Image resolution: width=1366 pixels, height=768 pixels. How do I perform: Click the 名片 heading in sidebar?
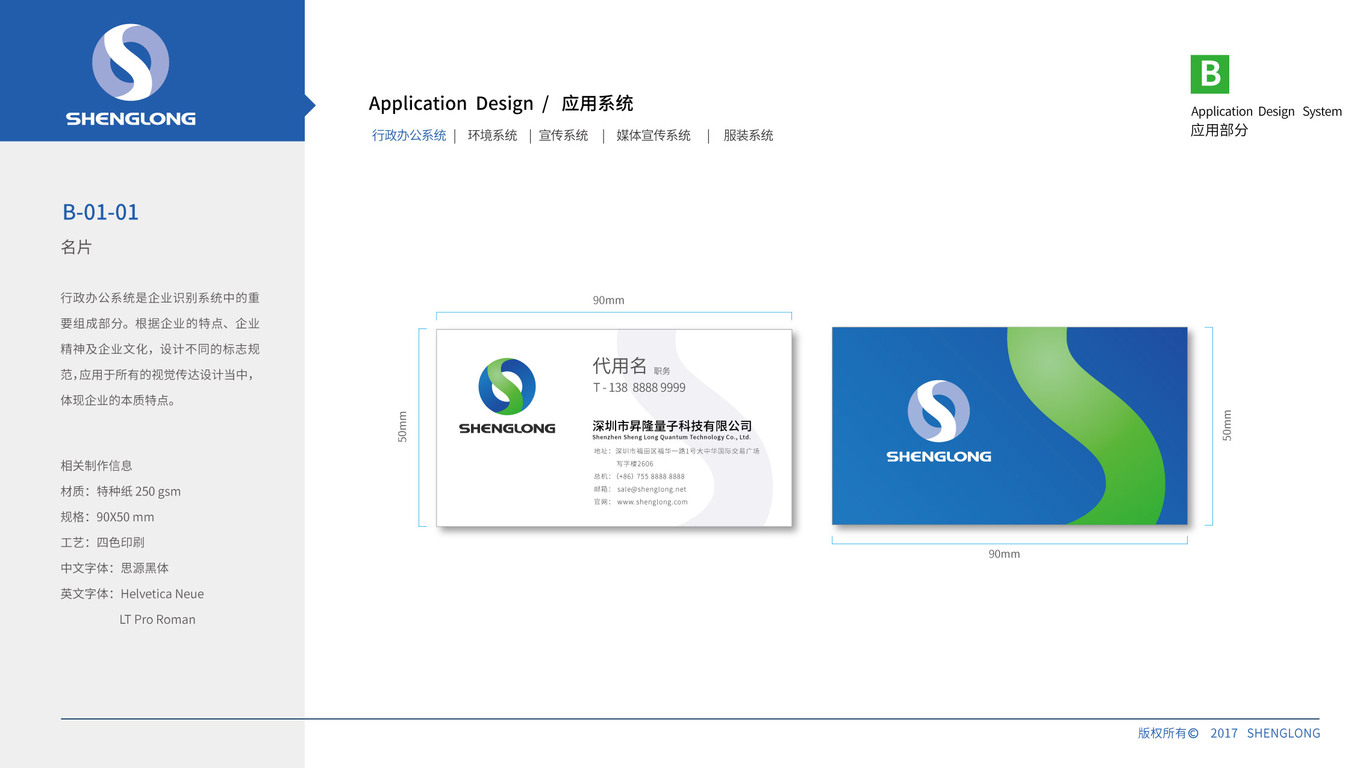(76, 247)
